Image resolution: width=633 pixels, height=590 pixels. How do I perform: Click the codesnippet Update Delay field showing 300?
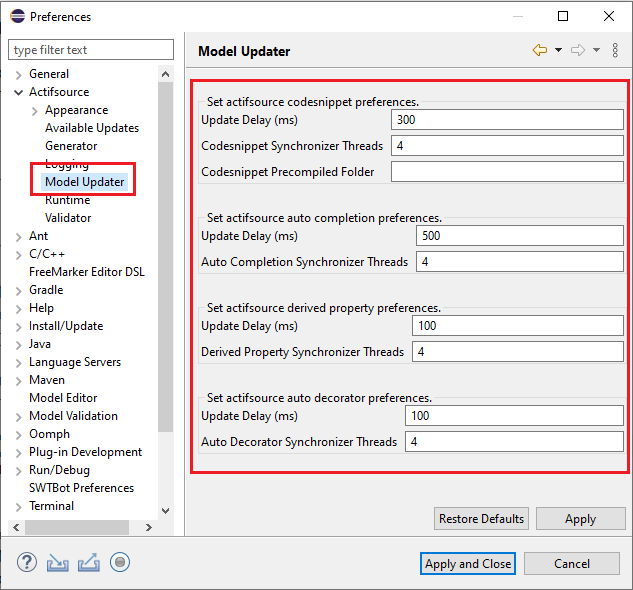(507, 120)
